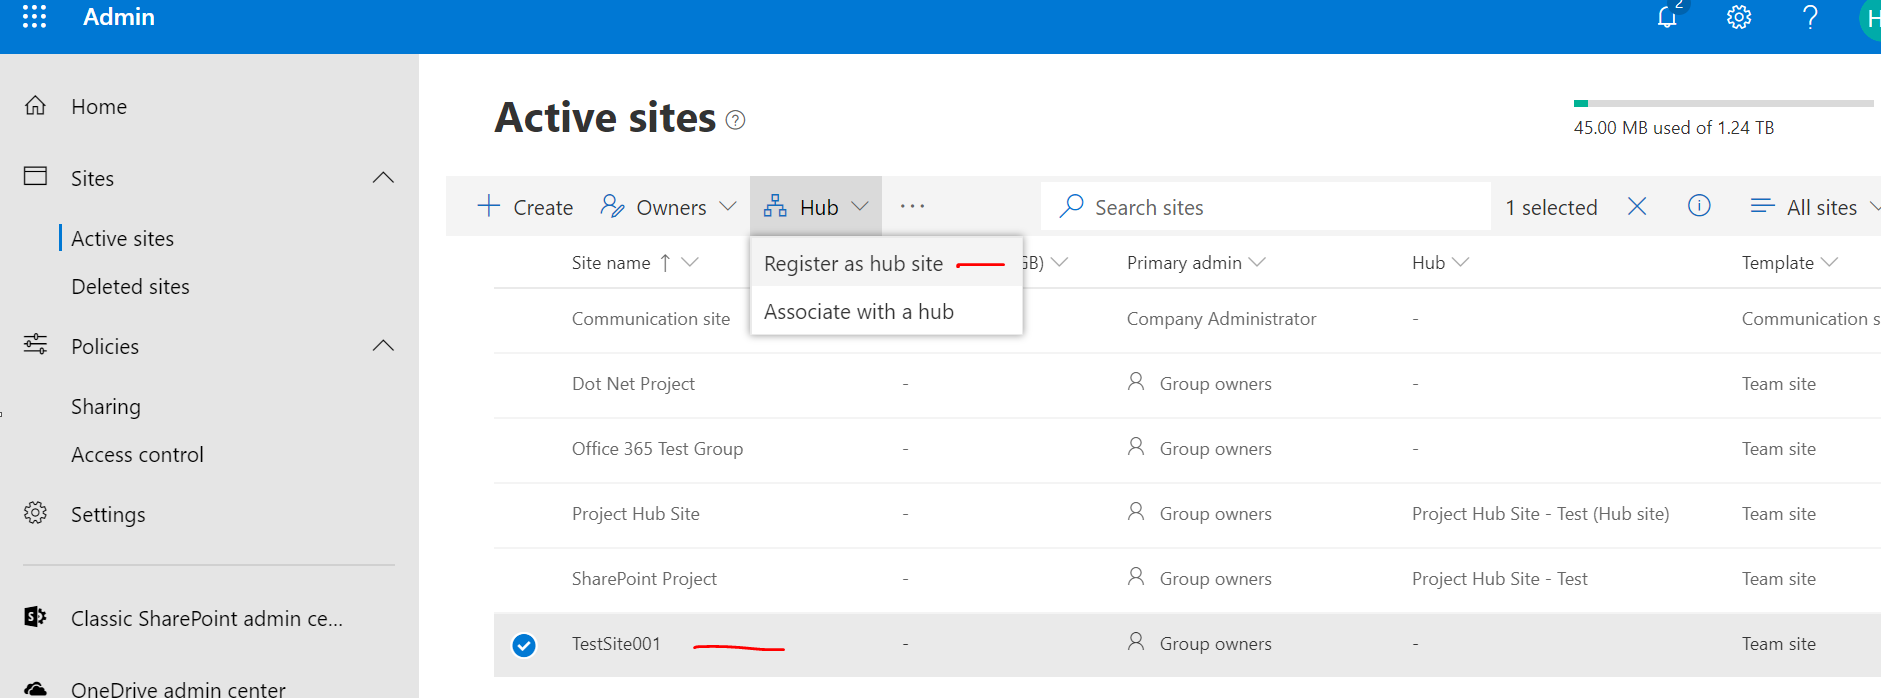Toggle the Hub dropdown chevron
Viewport: 1881px width, 698px height.
(860, 206)
